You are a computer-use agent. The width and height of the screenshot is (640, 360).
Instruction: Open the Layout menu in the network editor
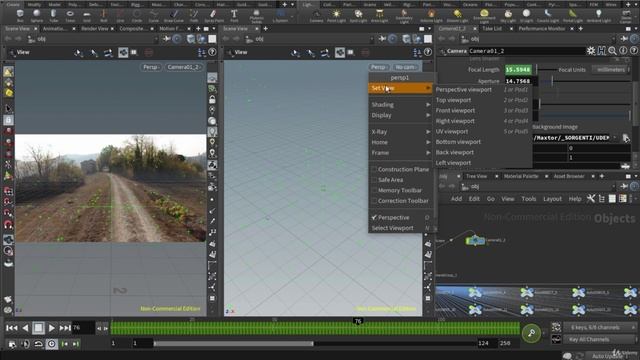(552, 199)
